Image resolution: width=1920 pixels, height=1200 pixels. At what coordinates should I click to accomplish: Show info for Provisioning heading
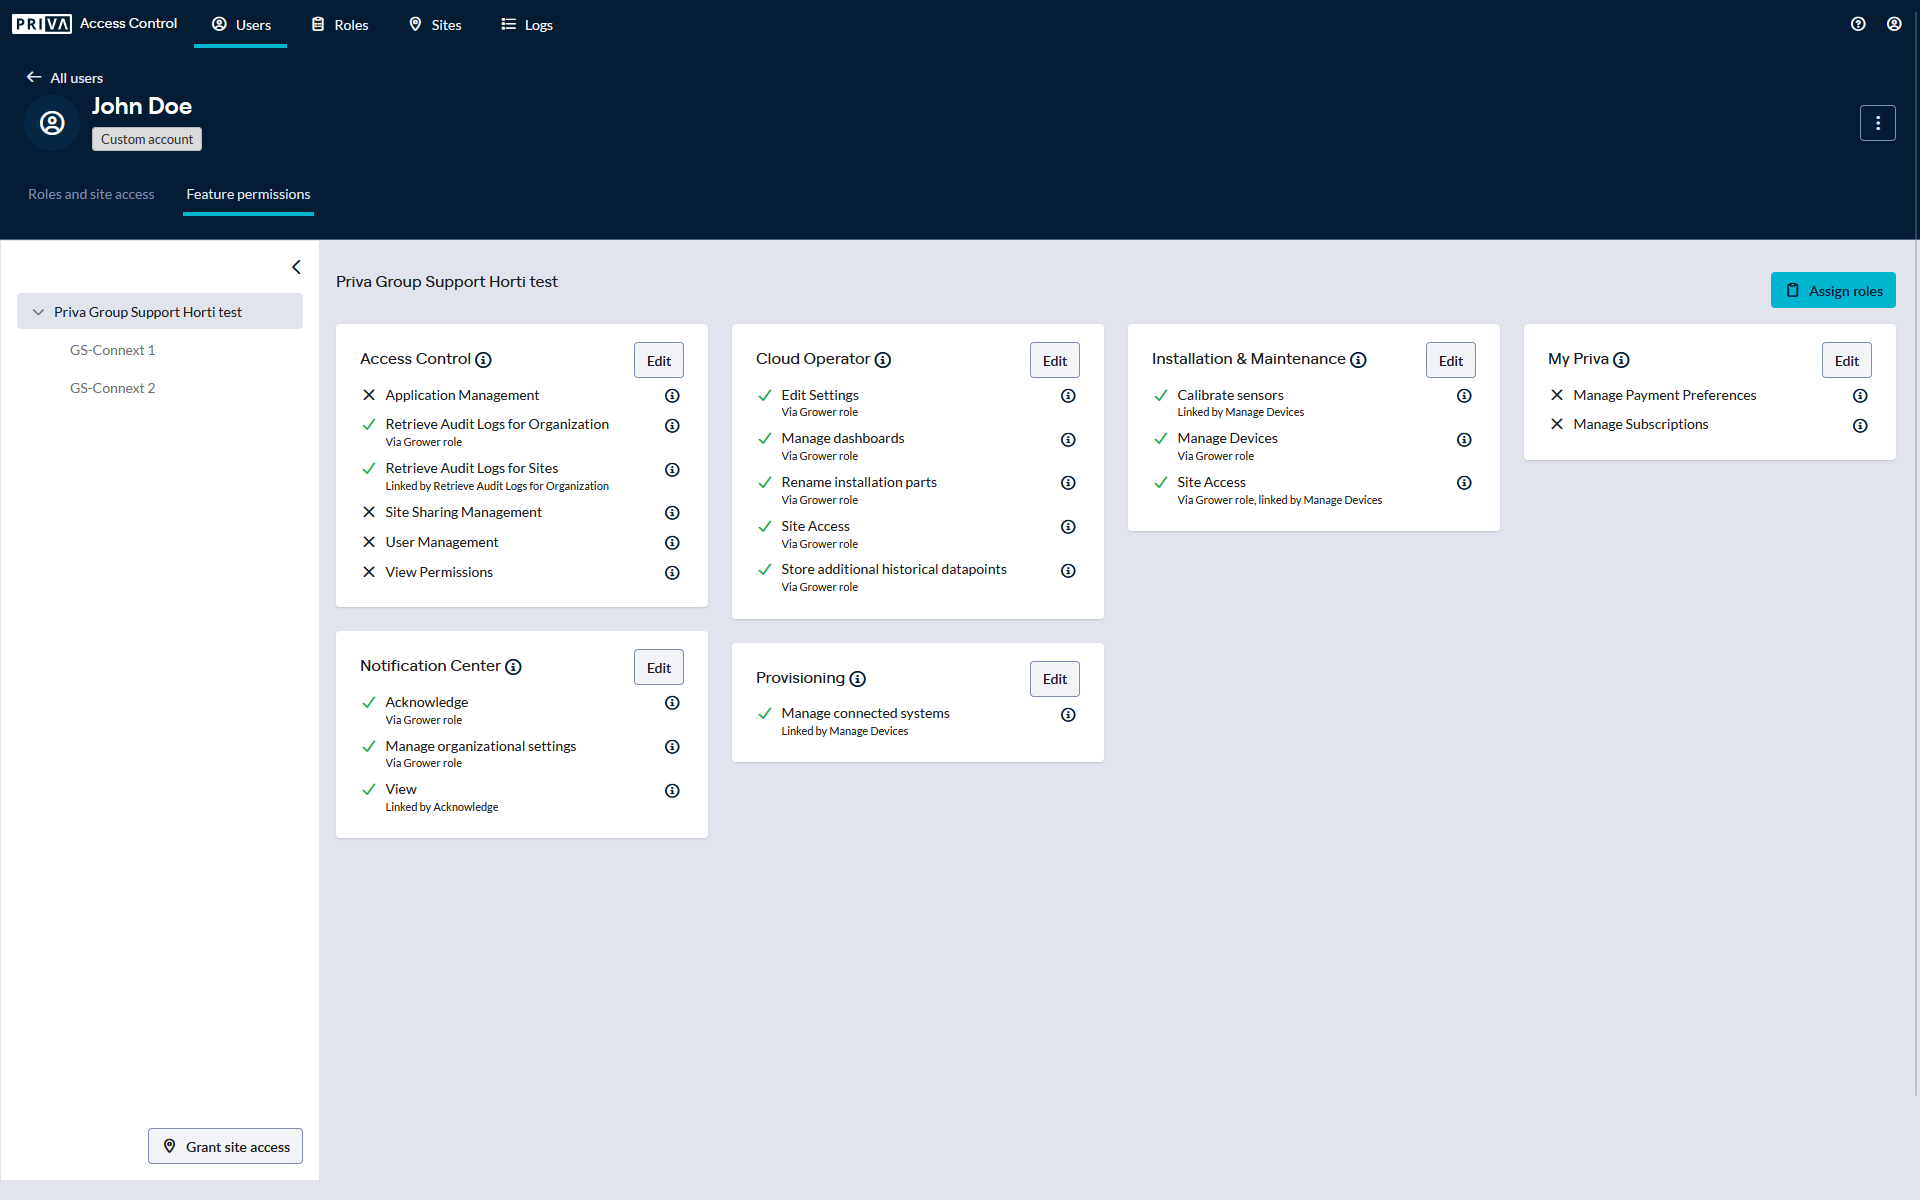[857, 679]
